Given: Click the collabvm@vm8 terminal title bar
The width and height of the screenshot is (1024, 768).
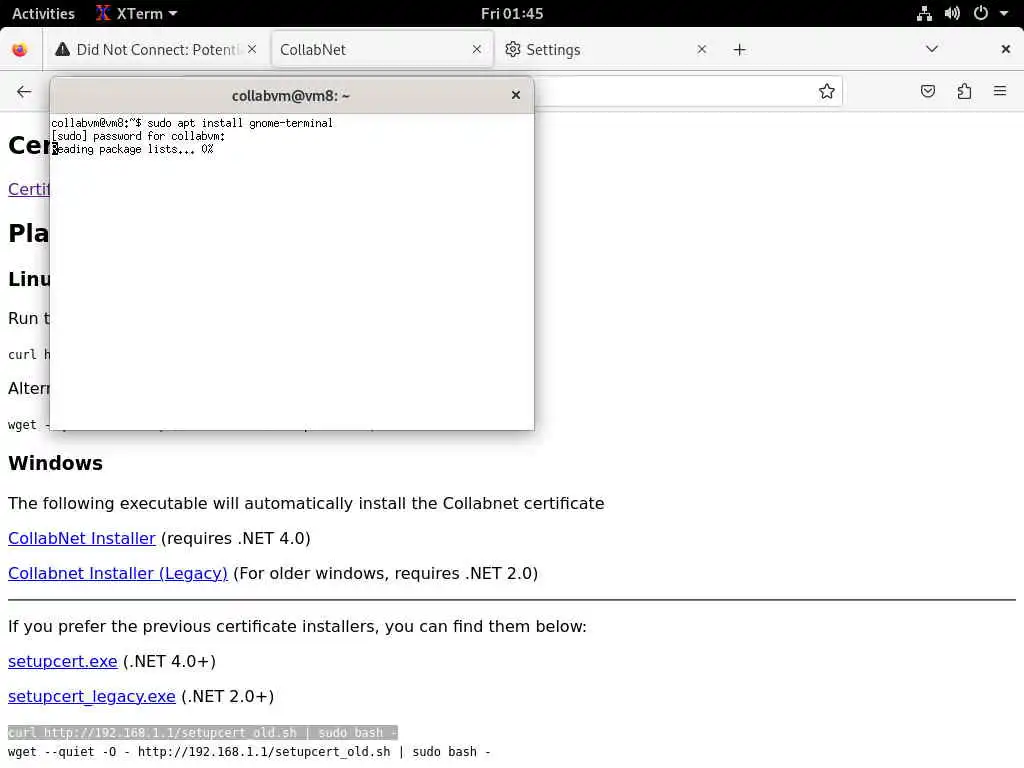Looking at the screenshot, I should [x=291, y=95].
